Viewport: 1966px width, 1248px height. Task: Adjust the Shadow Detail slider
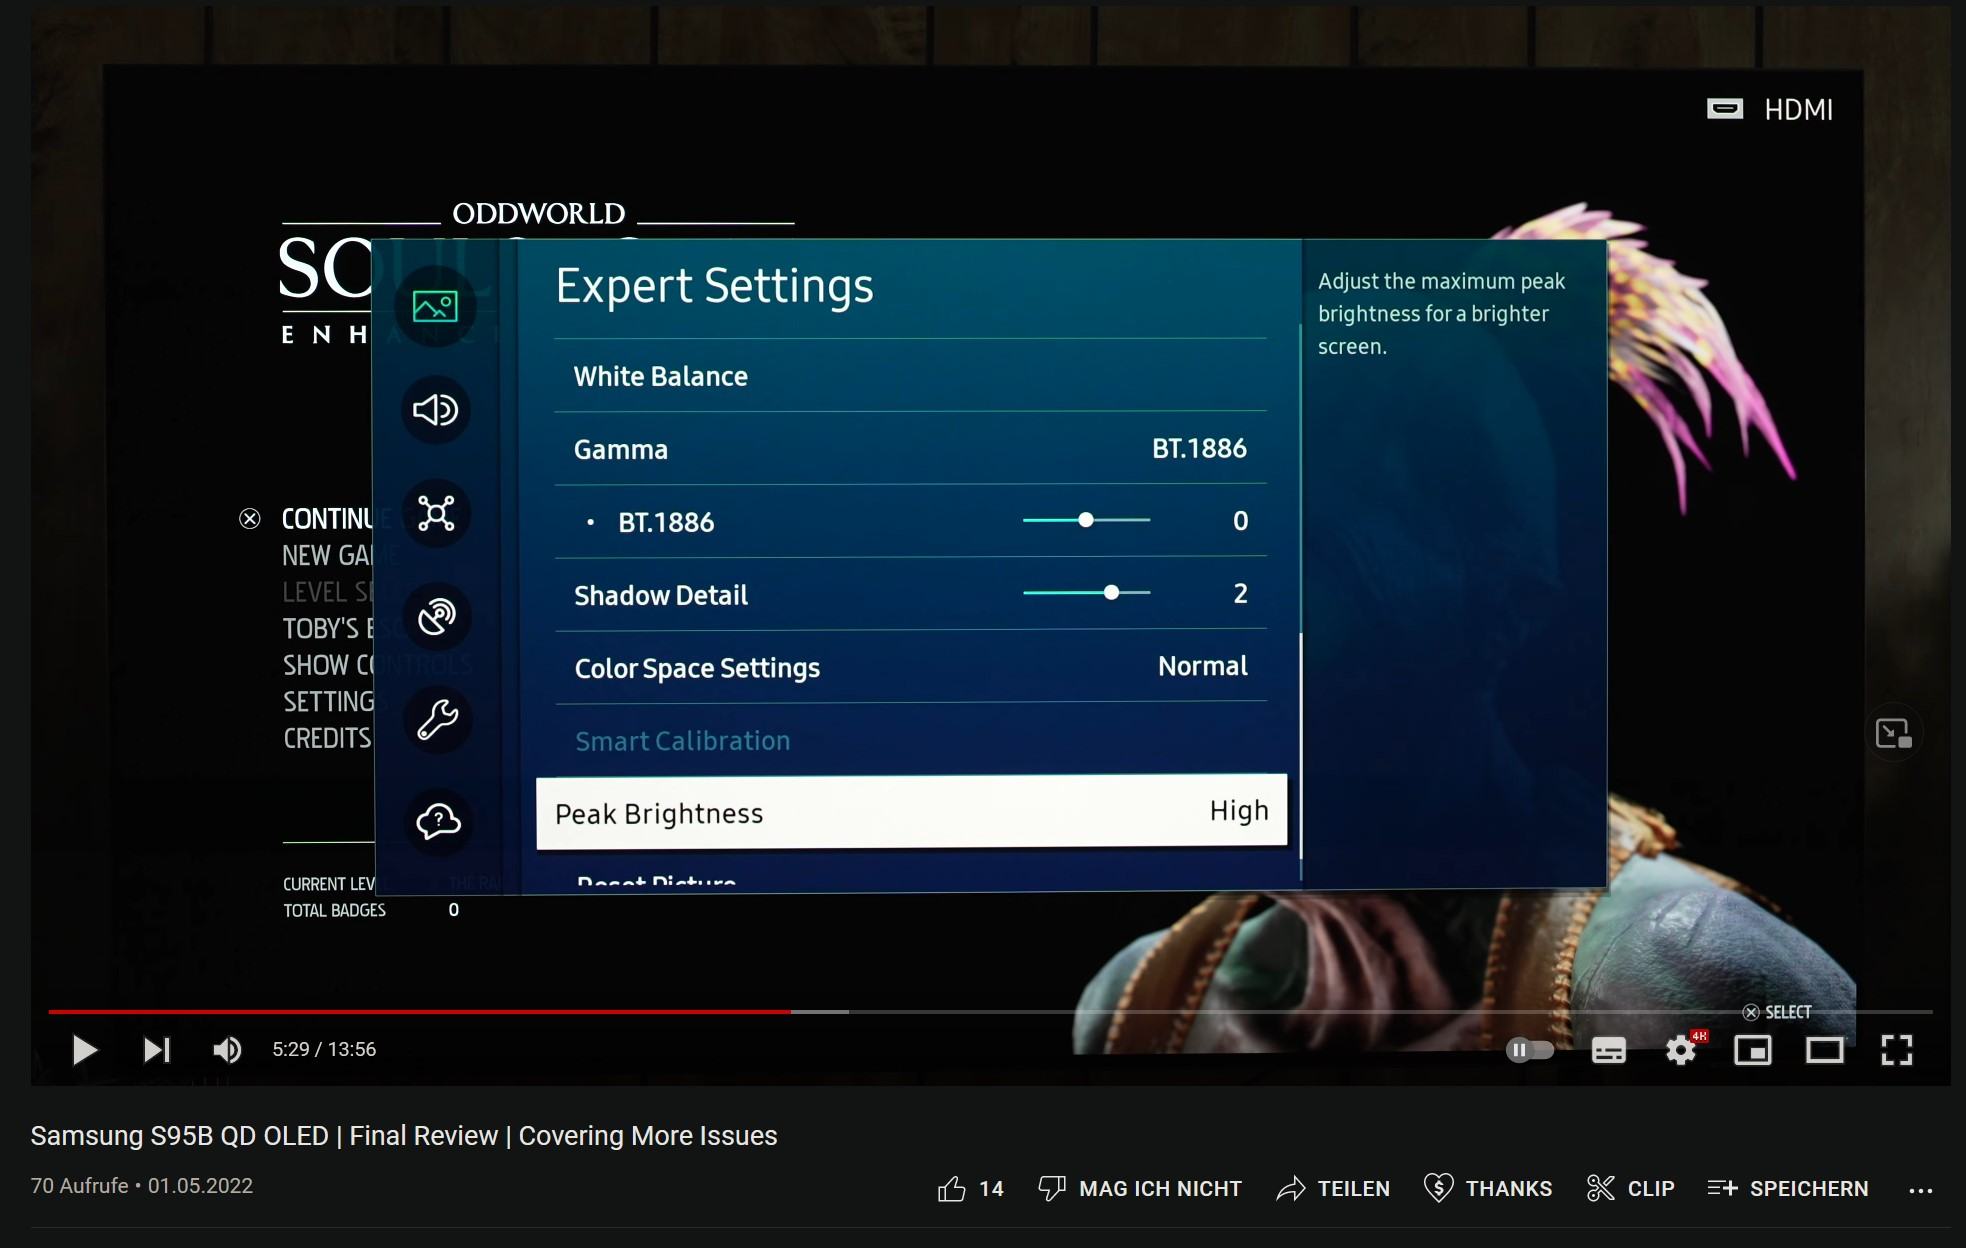click(x=1086, y=593)
